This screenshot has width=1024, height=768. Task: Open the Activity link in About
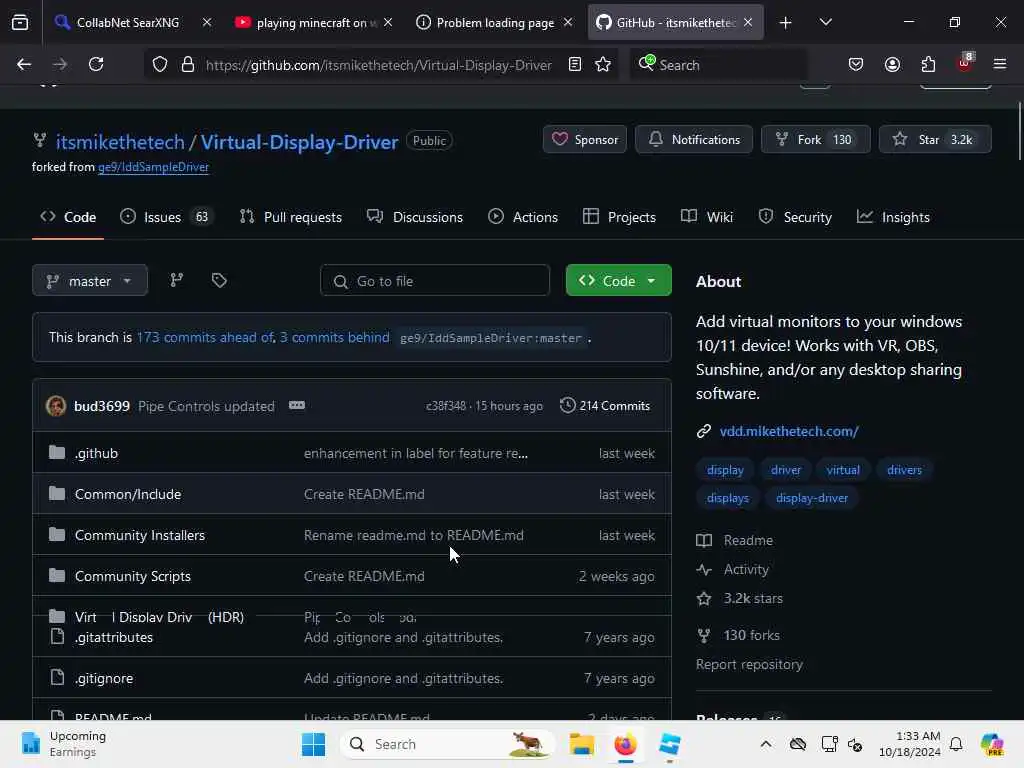746,569
